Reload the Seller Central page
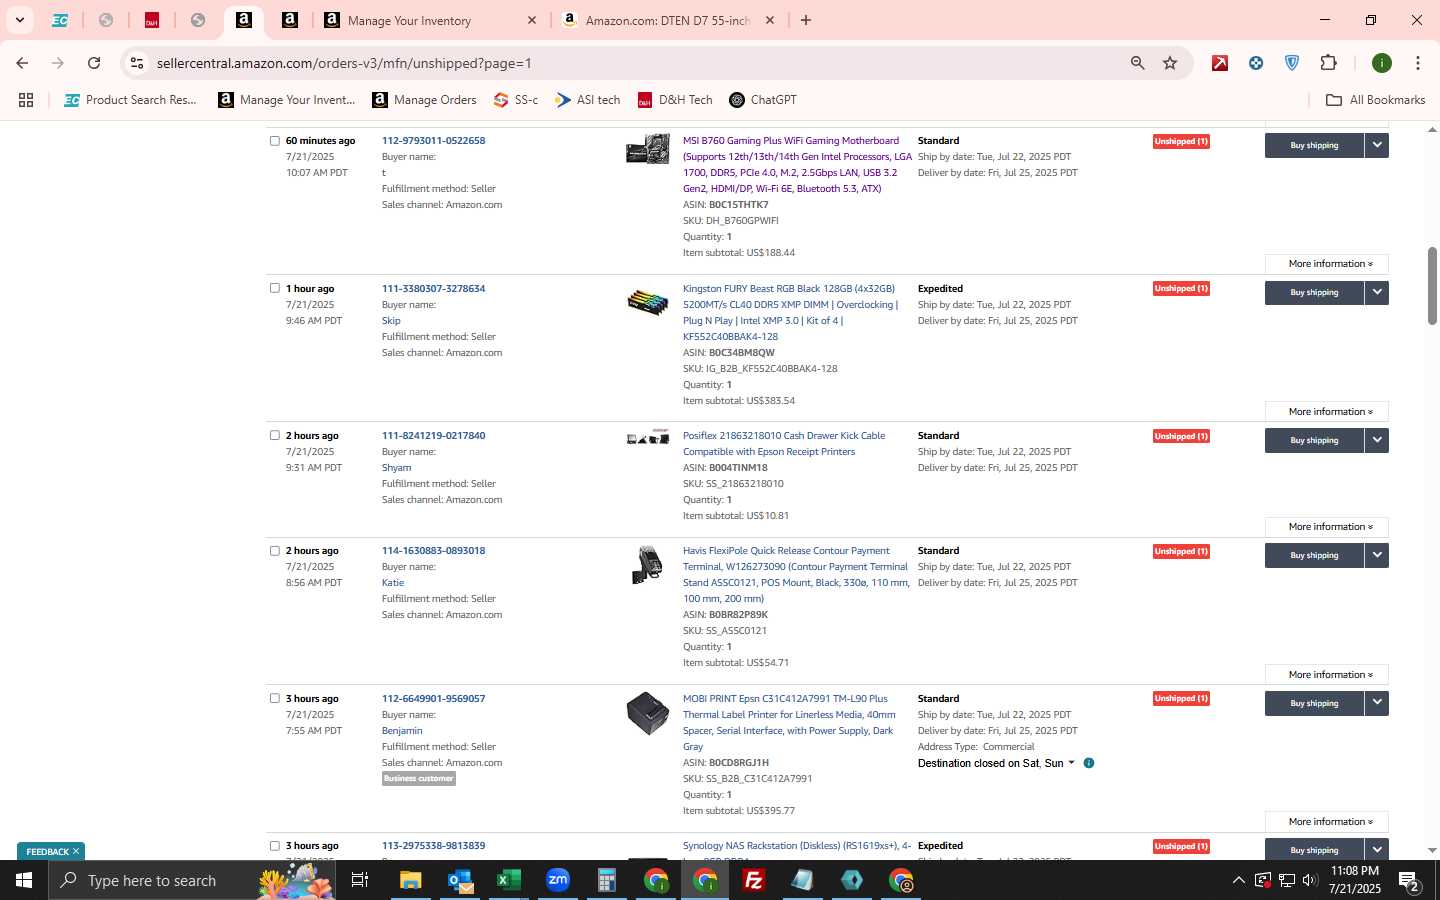The image size is (1440, 900). 94,63
